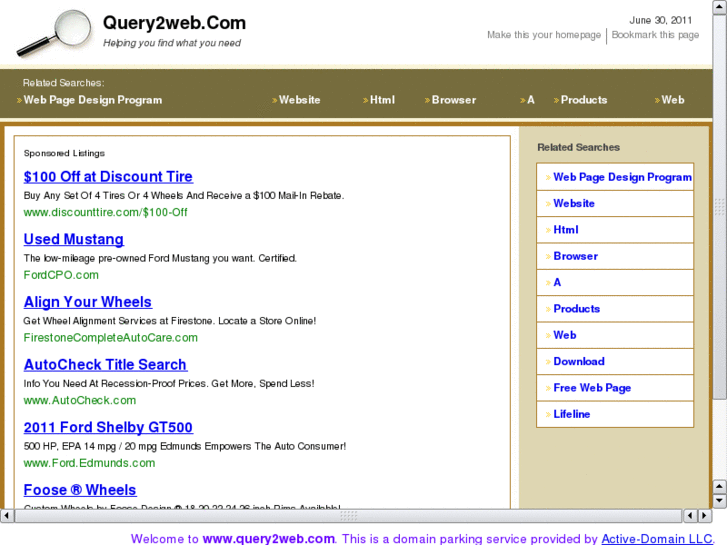
Task: Click sidebar 'Html' related search
Action: [566, 230]
